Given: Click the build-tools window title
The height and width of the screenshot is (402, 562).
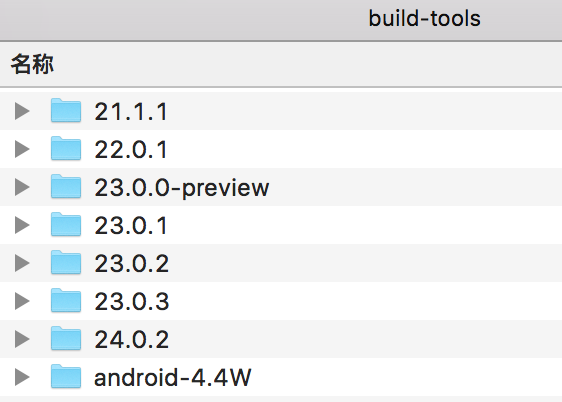Looking at the screenshot, I should pos(425,18).
